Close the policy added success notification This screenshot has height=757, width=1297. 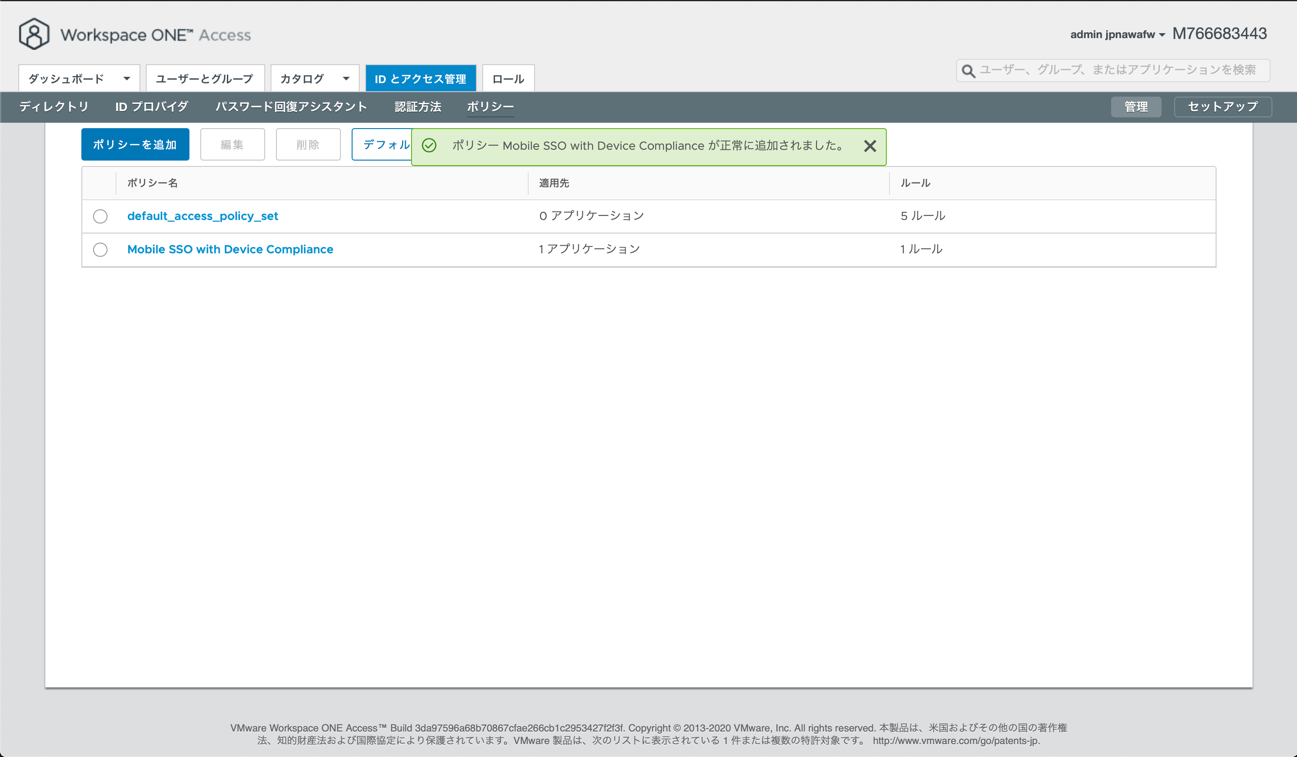pyautogui.click(x=870, y=146)
